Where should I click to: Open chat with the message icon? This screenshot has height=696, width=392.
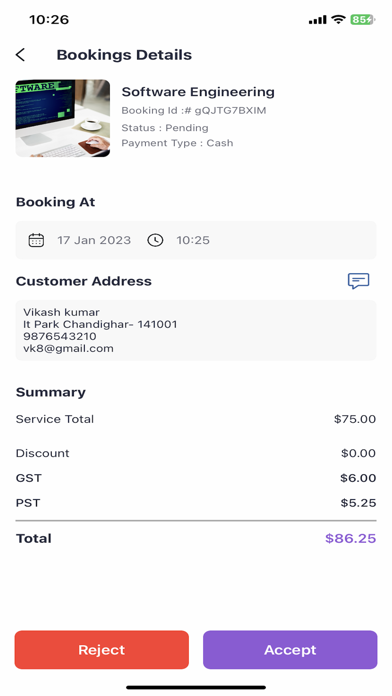358,281
